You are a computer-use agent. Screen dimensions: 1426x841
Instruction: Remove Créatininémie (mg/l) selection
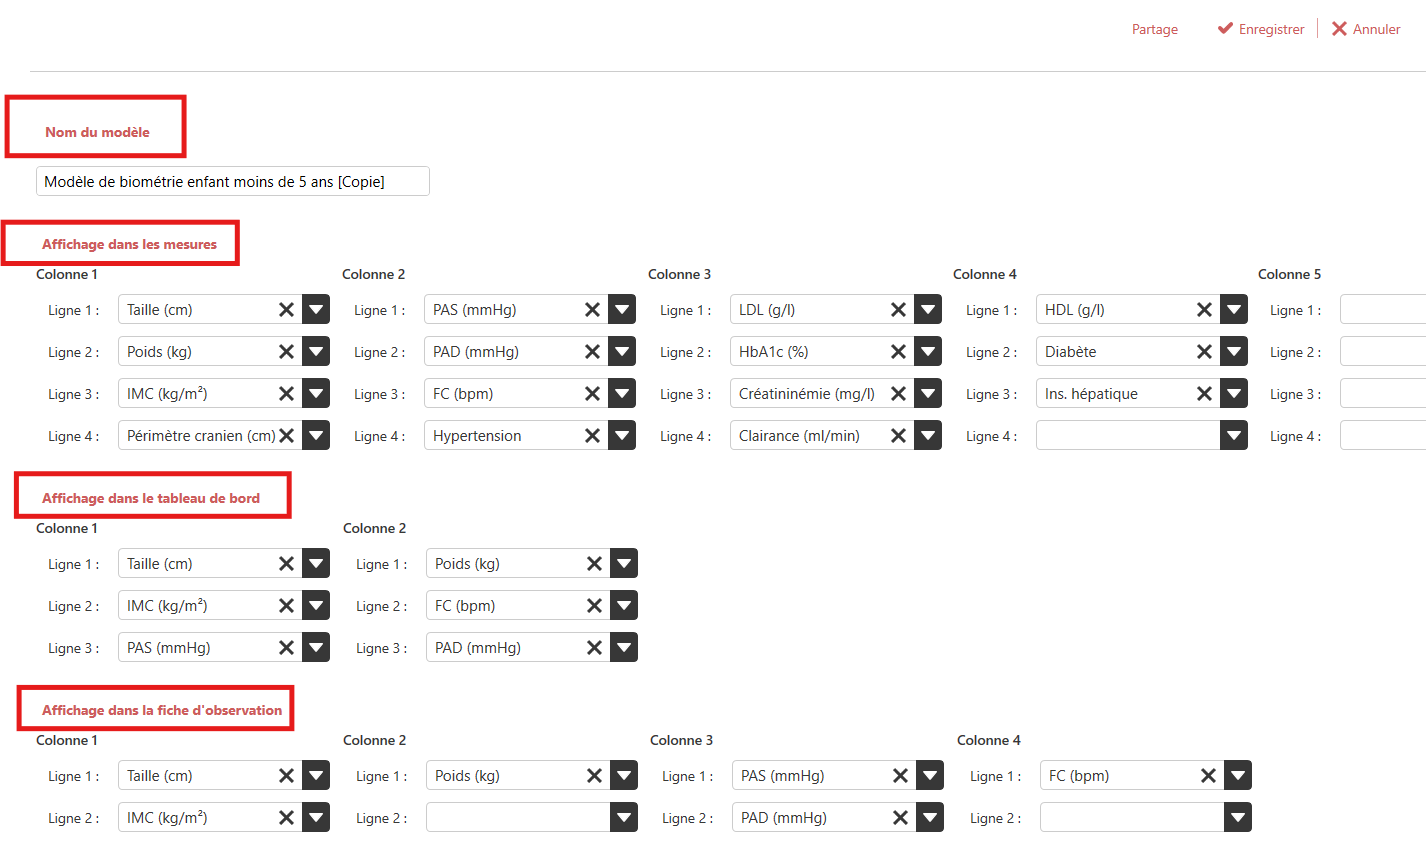[898, 394]
